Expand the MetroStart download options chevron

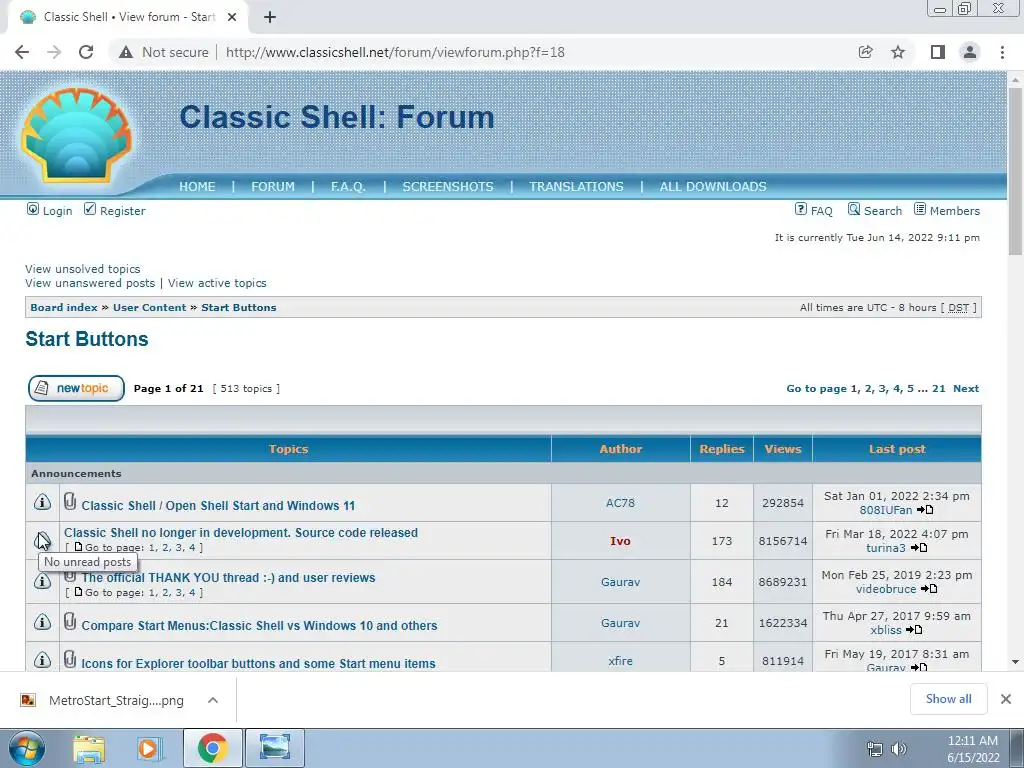click(213, 700)
